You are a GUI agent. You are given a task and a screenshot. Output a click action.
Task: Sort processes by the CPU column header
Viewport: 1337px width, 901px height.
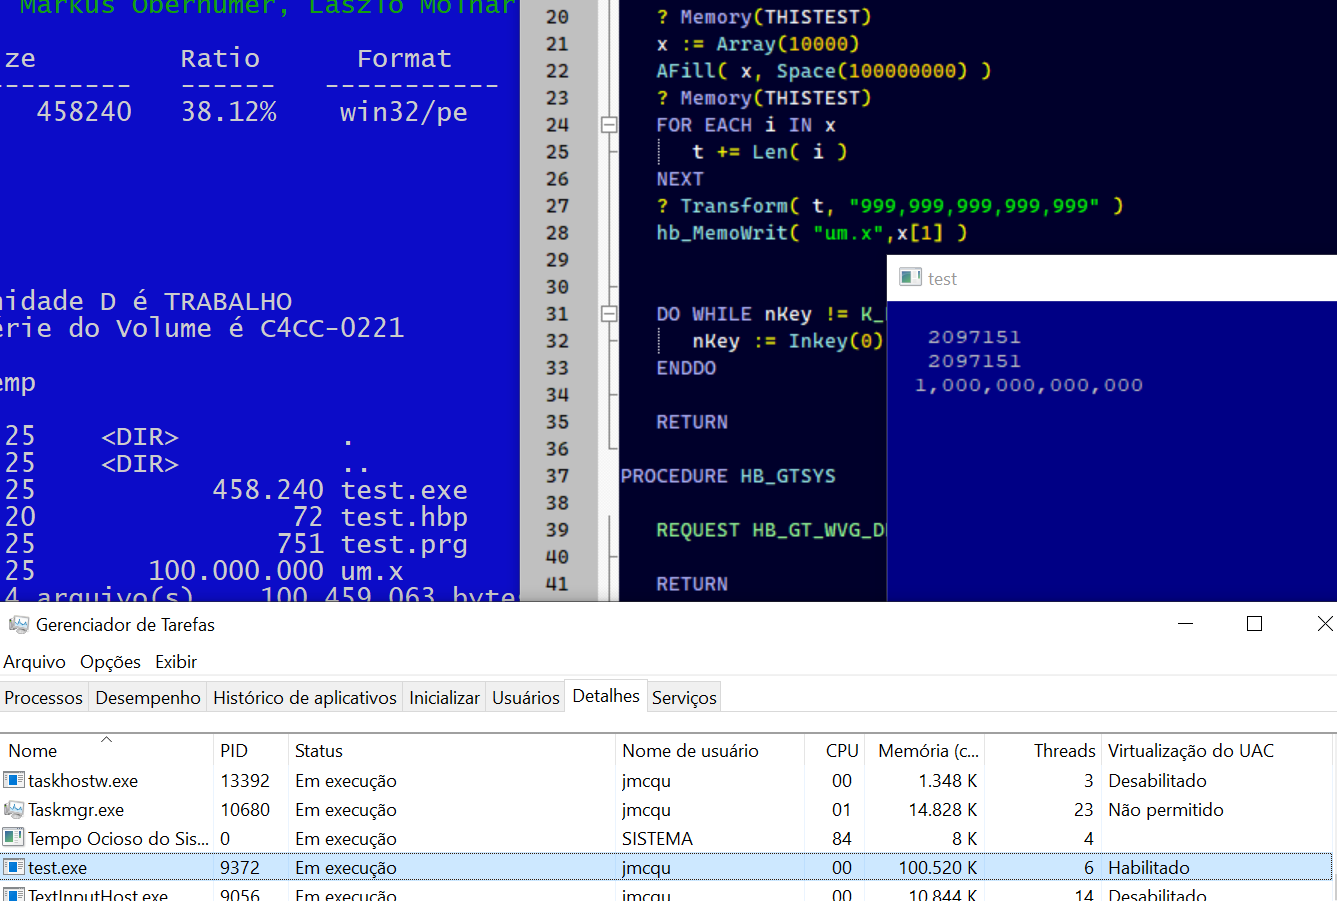(842, 751)
